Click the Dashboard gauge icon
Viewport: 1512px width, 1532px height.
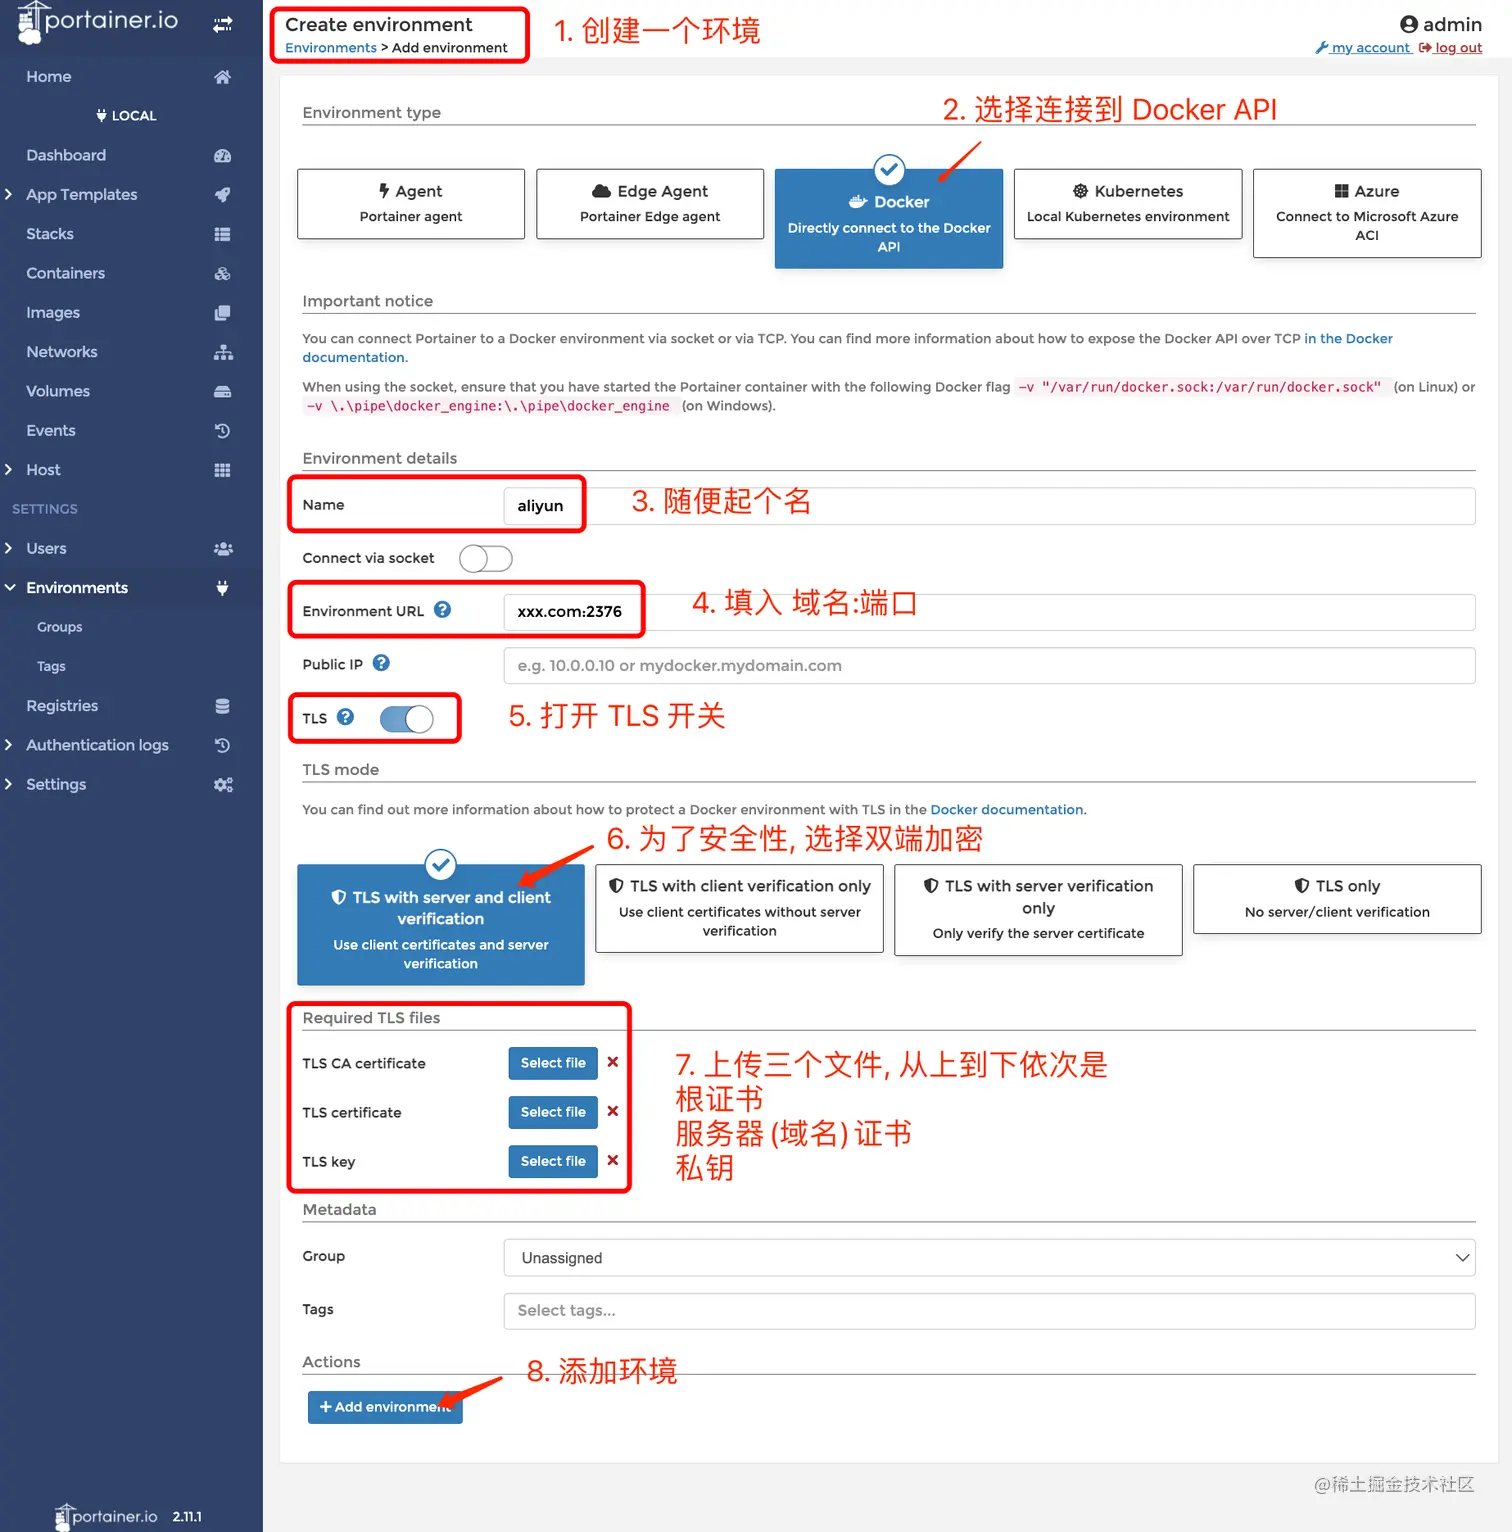(223, 156)
